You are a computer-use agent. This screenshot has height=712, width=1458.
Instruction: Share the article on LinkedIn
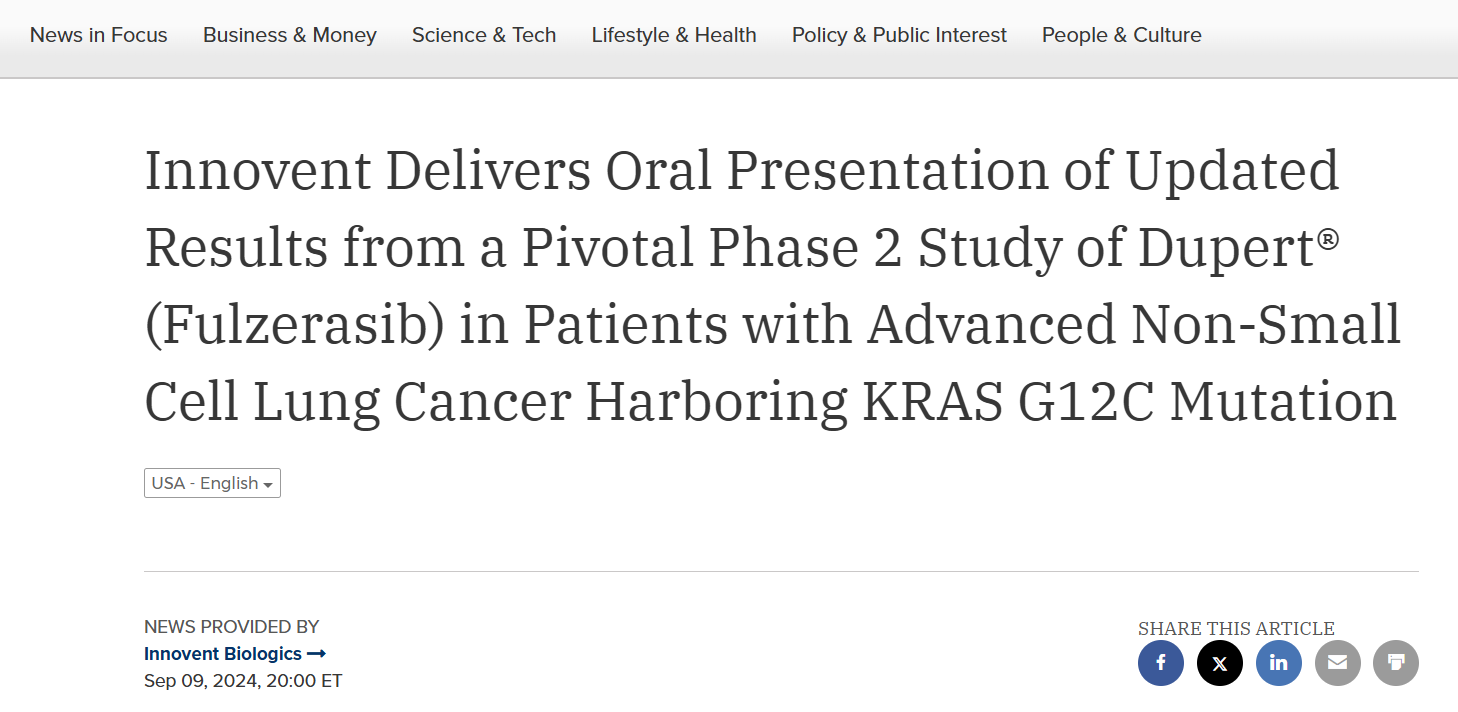(x=1279, y=663)
